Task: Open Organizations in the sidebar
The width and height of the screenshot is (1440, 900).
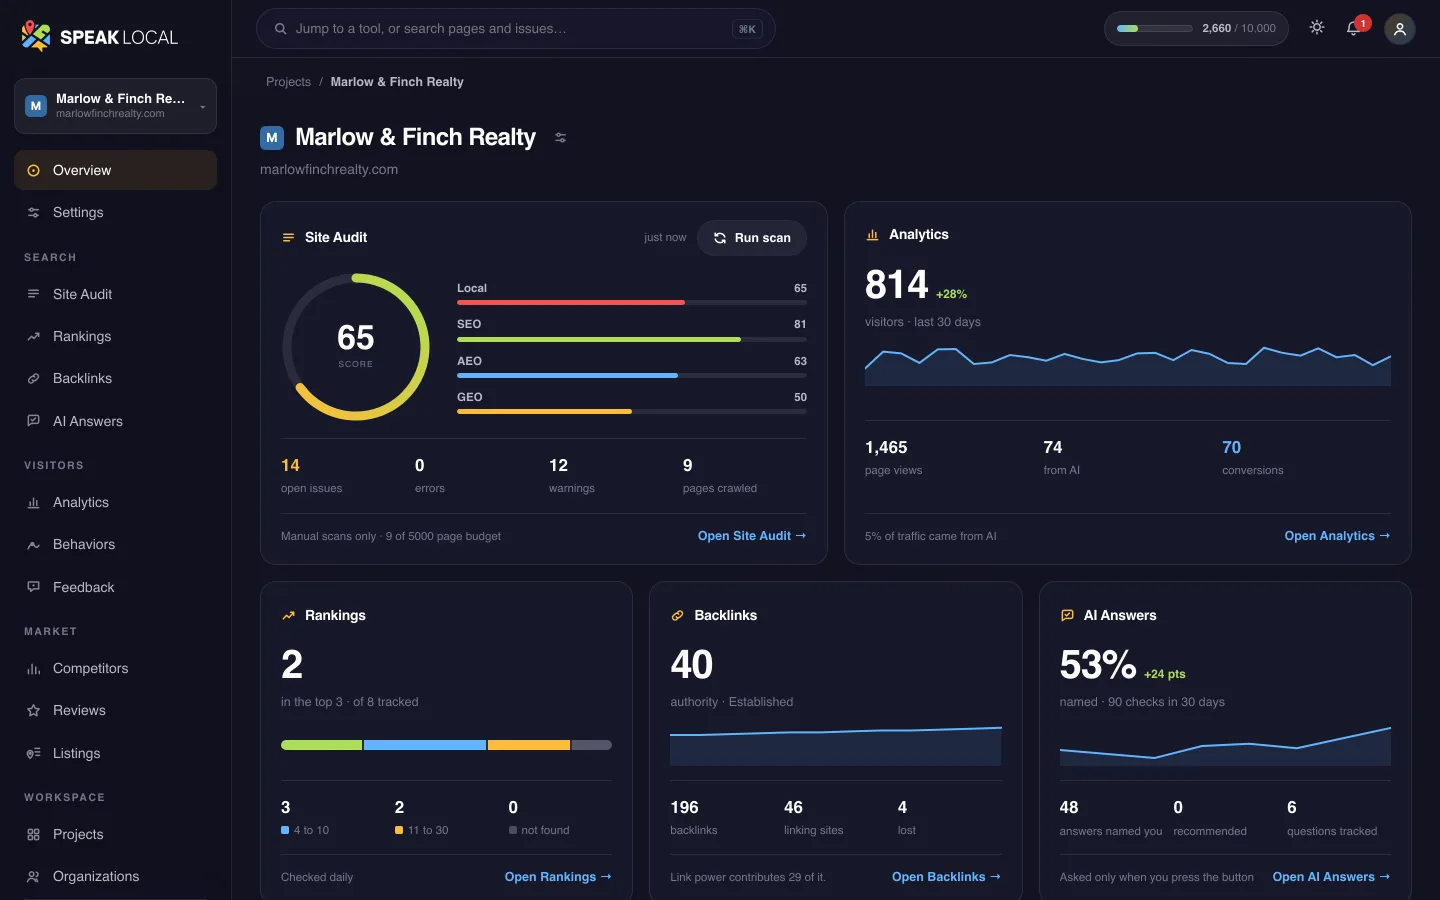Action: point(115,876)
